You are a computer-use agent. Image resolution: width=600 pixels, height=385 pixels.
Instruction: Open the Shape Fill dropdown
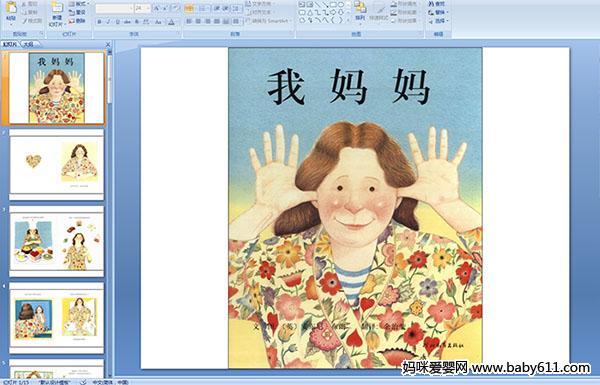click(406, 4)
